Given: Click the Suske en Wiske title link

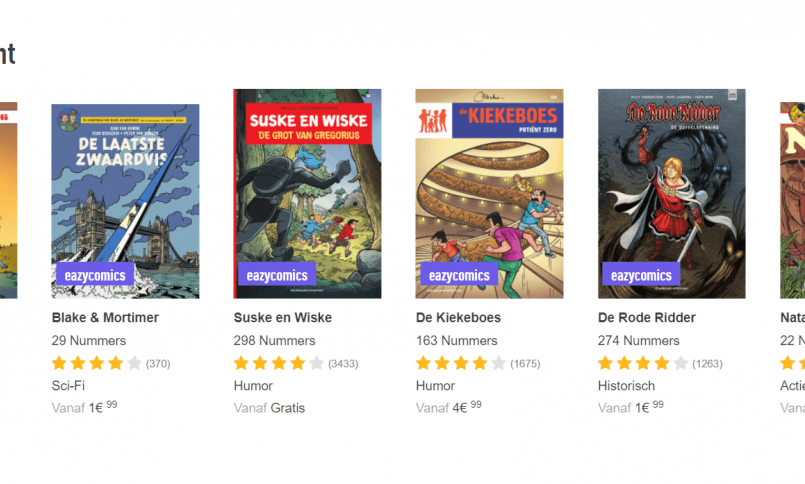Looking at the screenshot, I should click(283, 318).
